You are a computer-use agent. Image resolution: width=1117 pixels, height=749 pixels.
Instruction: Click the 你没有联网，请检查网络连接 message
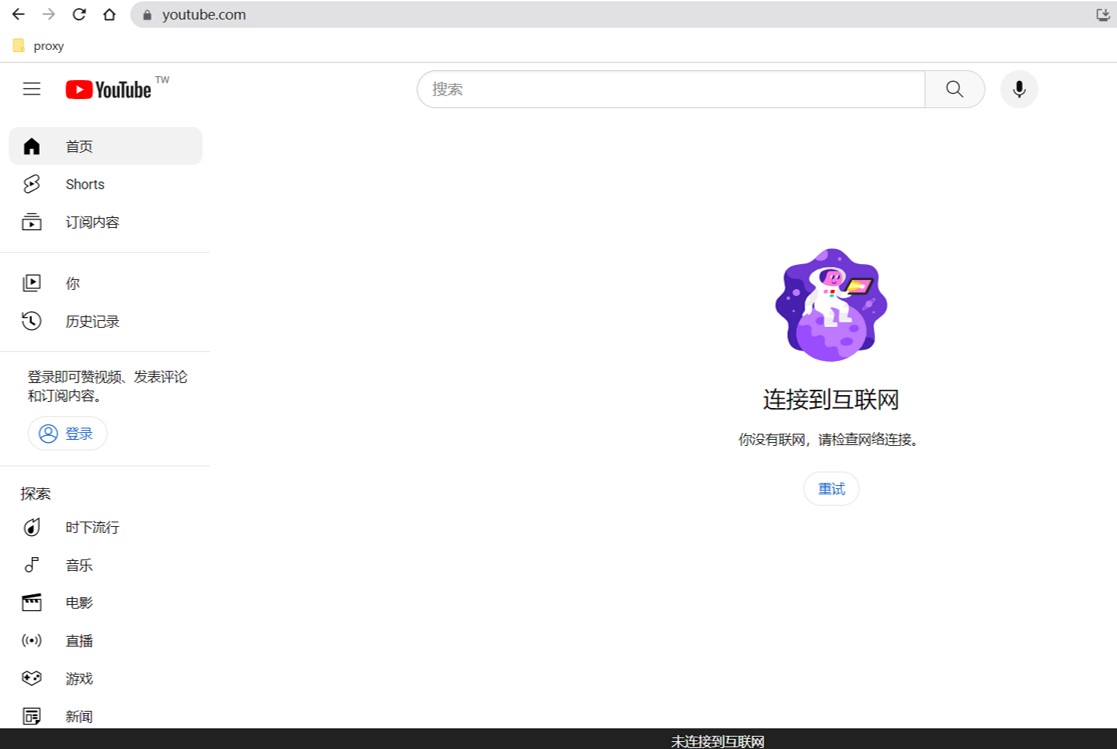click(831, 440)
